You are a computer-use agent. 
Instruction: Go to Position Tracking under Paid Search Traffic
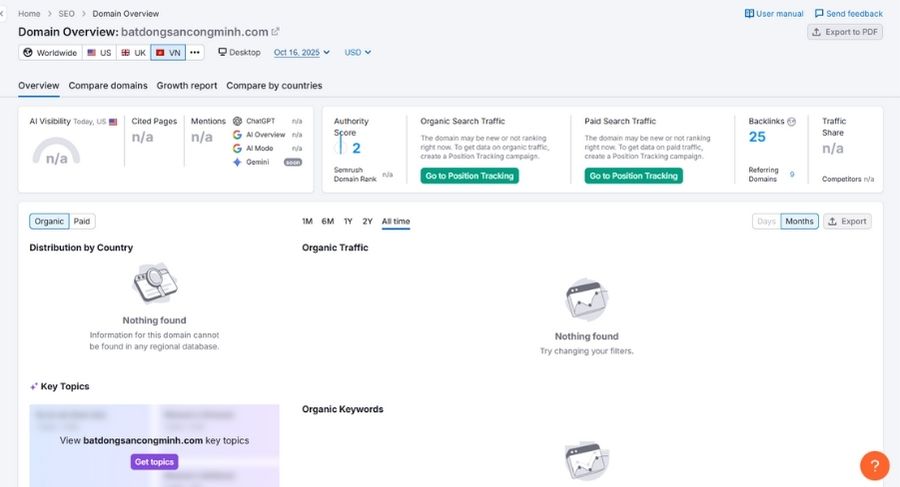coord(634,176)
